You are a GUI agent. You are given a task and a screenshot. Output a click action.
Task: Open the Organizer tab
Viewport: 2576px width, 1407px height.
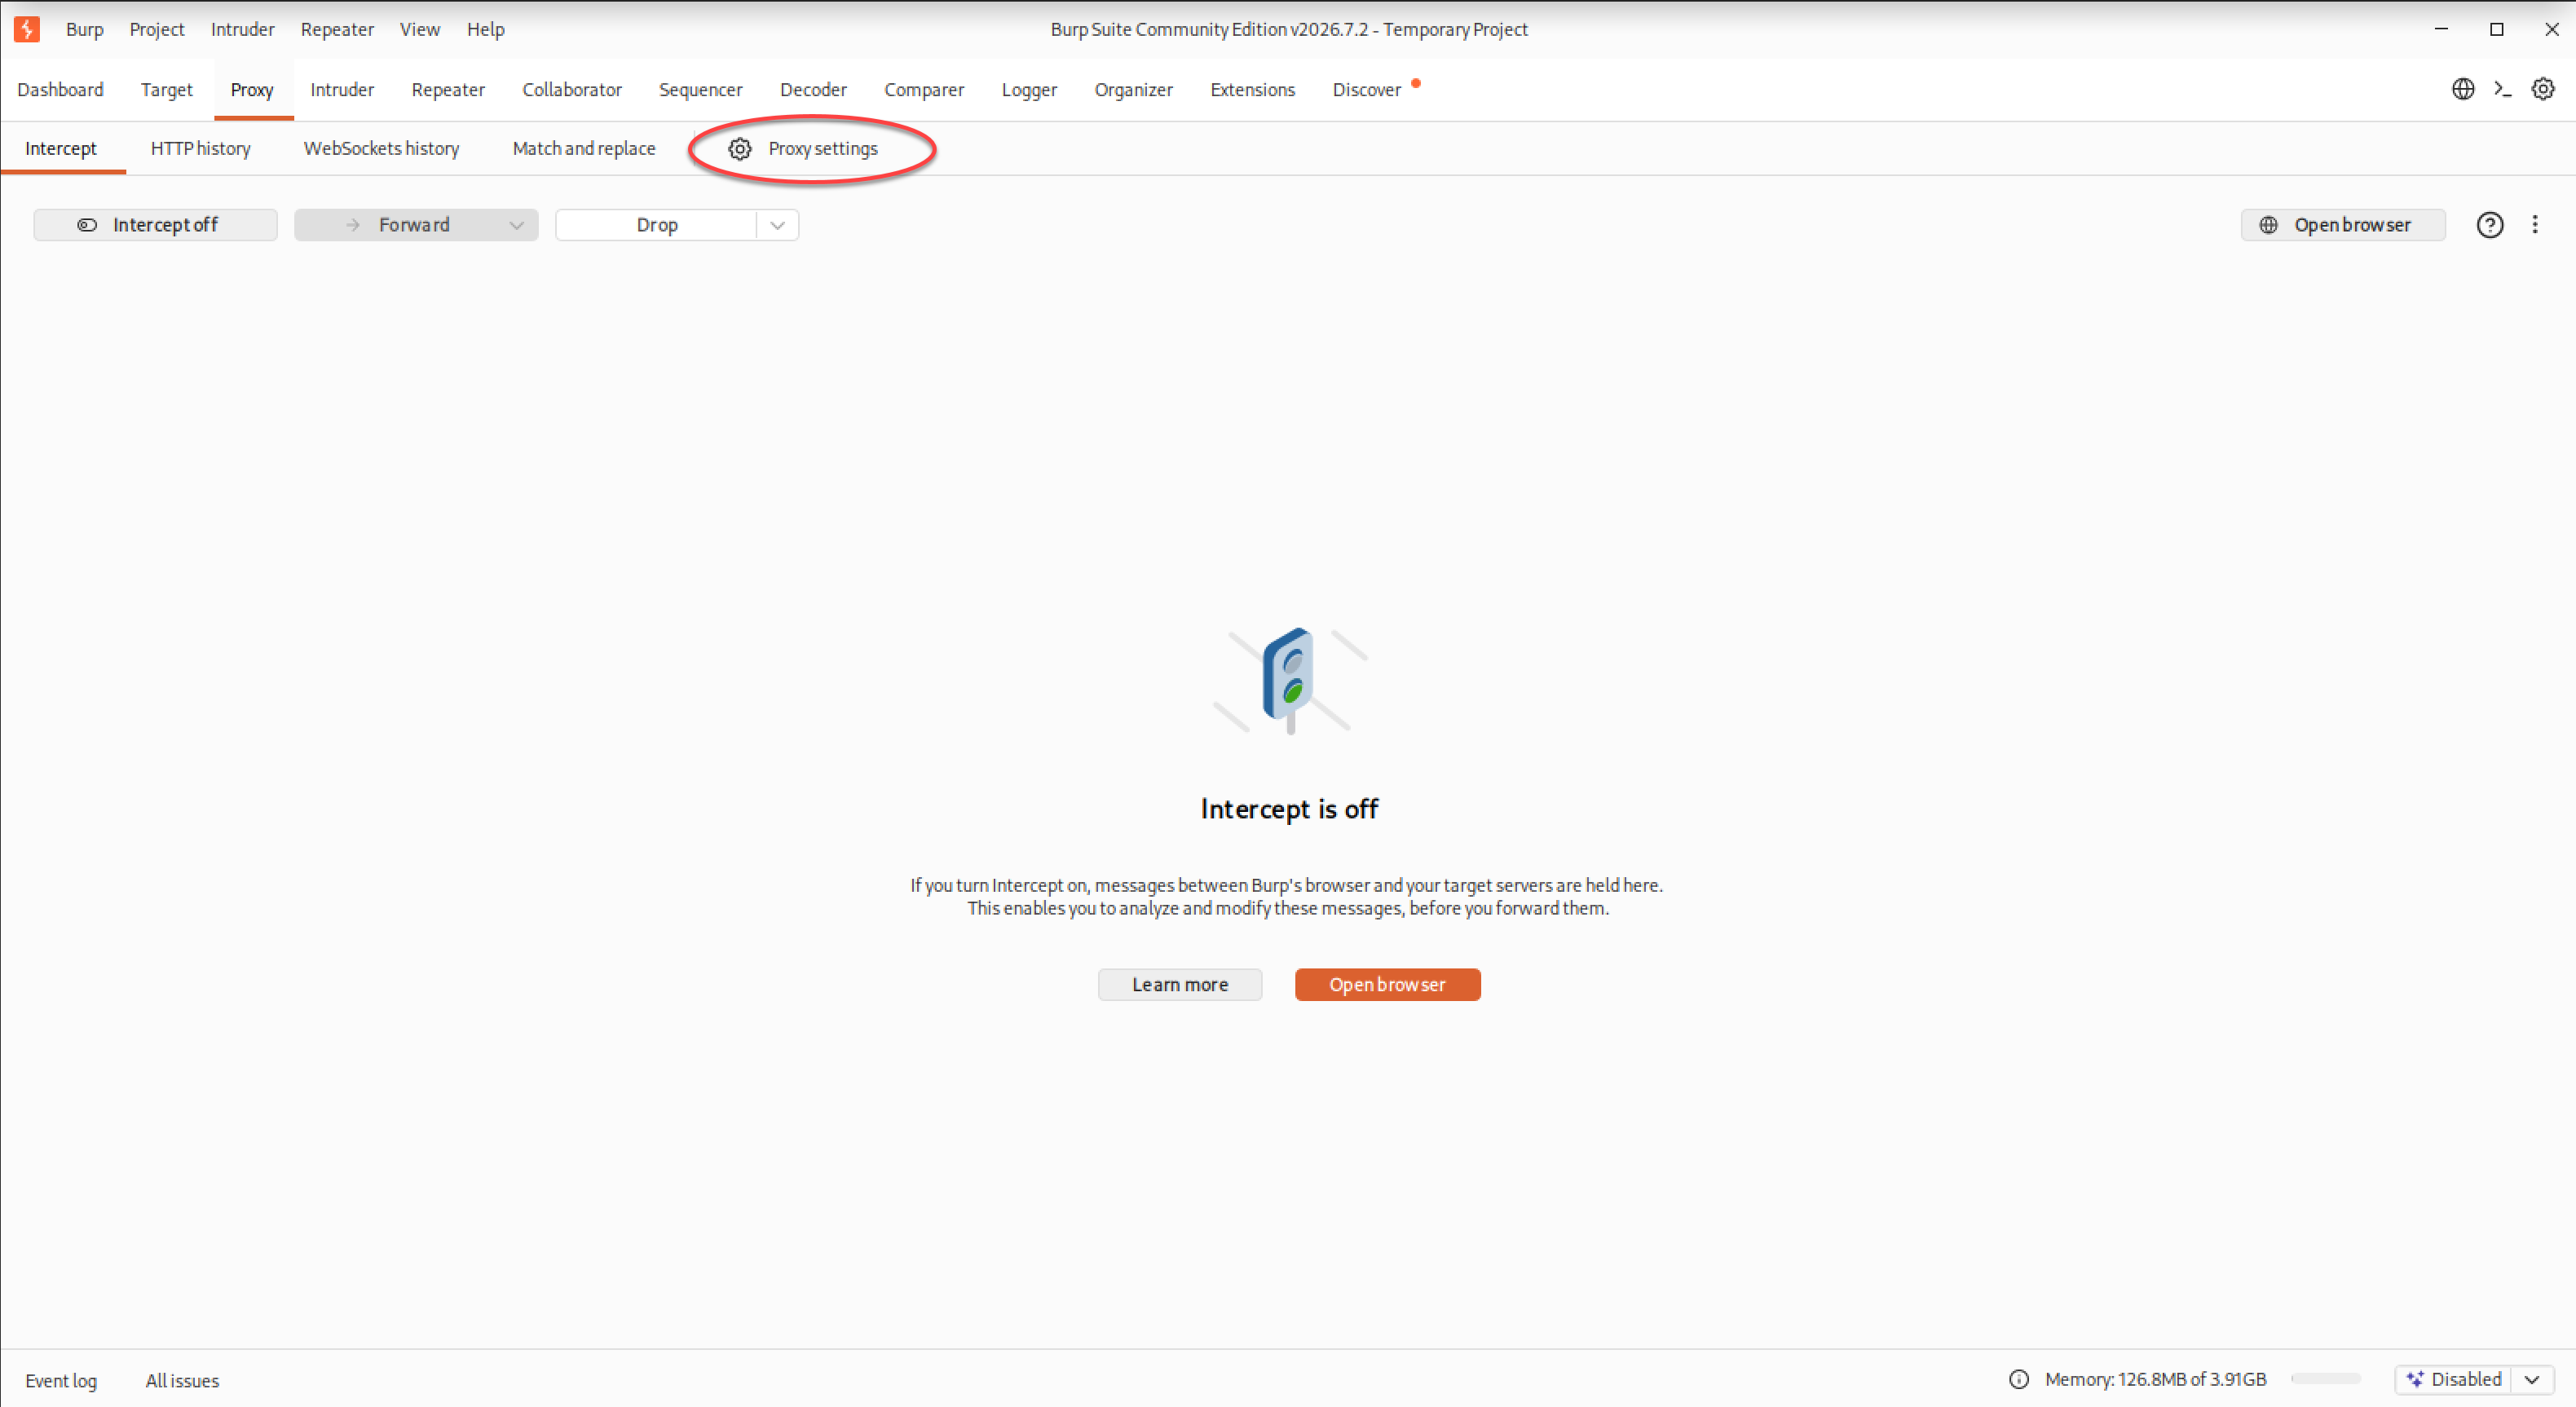pyautogui.click(x=1133, y=89)
